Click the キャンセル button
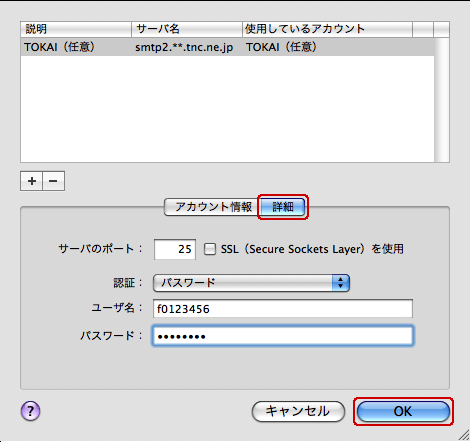 click(x=298, y=411)
